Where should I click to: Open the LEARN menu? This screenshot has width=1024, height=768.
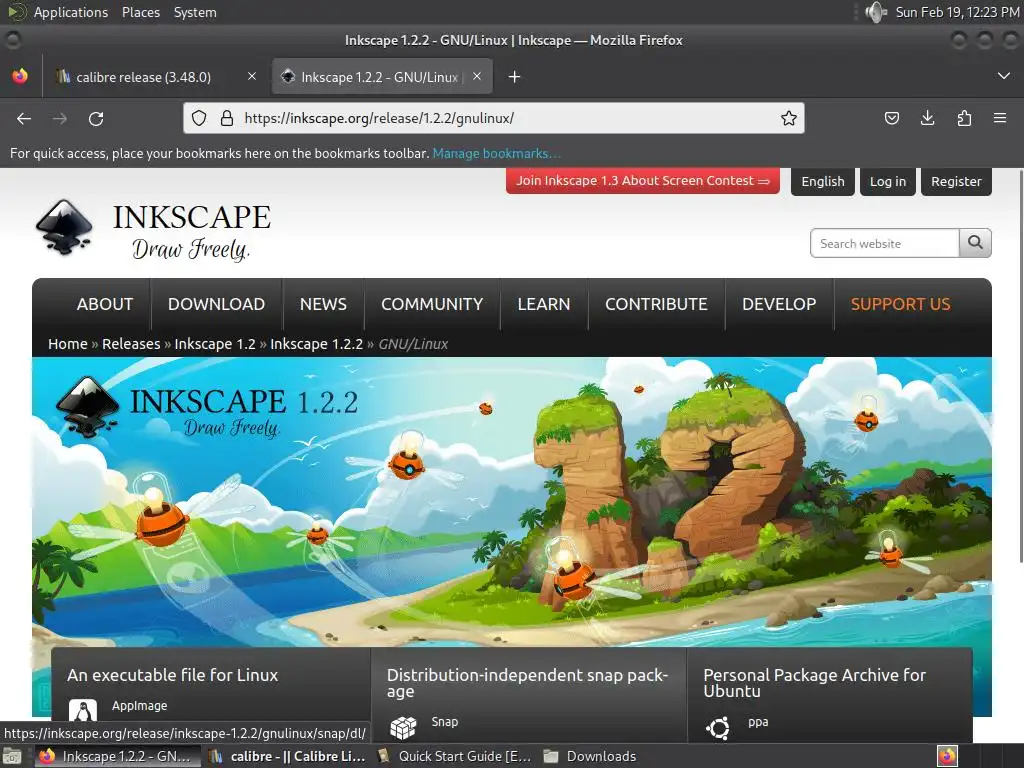tap(543, 304)
